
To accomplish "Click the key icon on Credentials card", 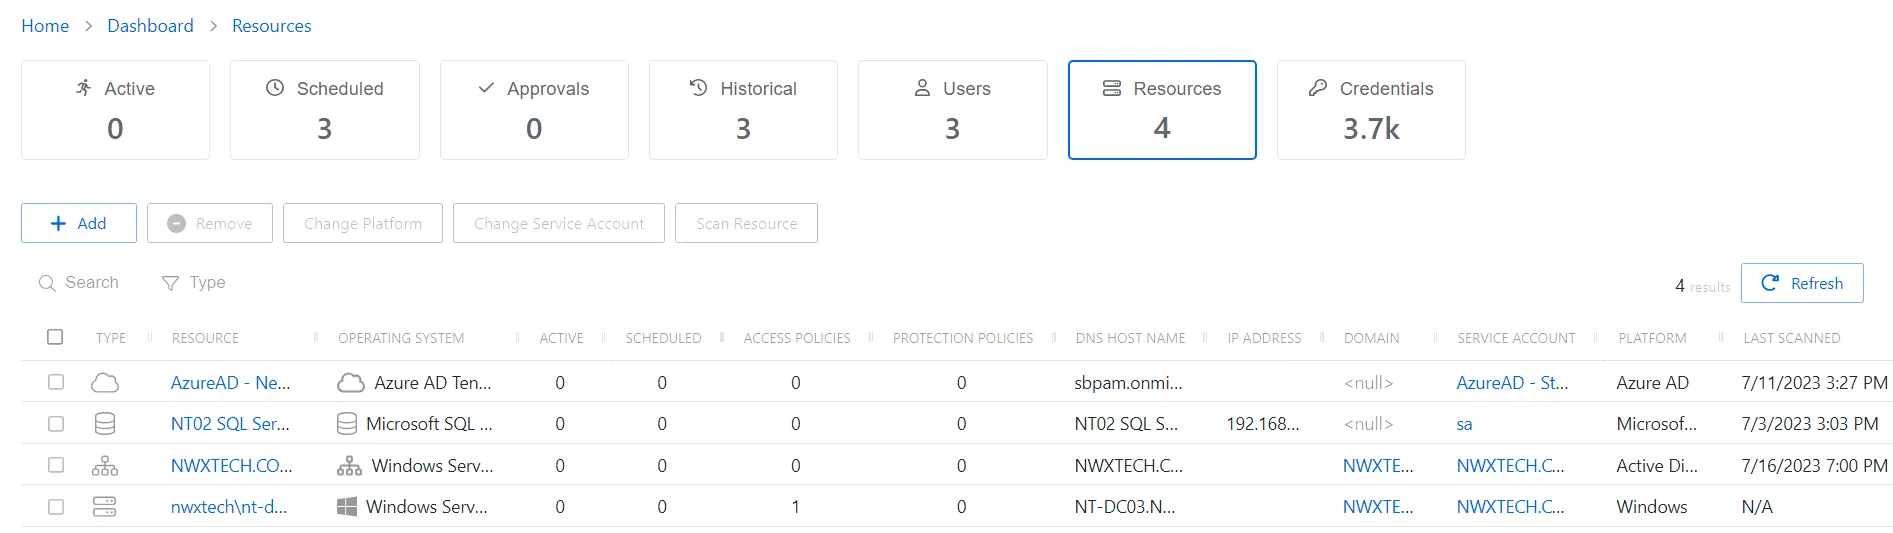I will click(x=1318, y=88).
